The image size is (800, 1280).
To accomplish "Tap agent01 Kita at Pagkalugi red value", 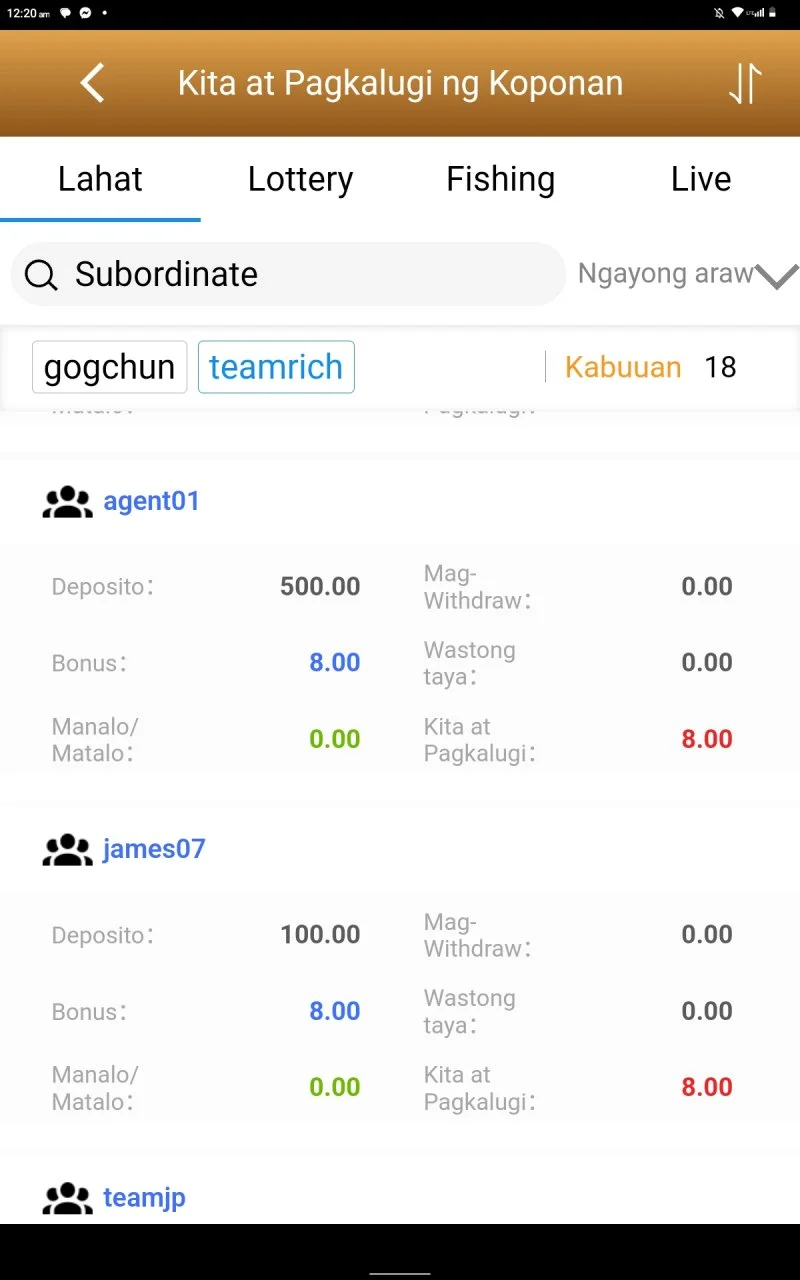I will coord(707,739).
